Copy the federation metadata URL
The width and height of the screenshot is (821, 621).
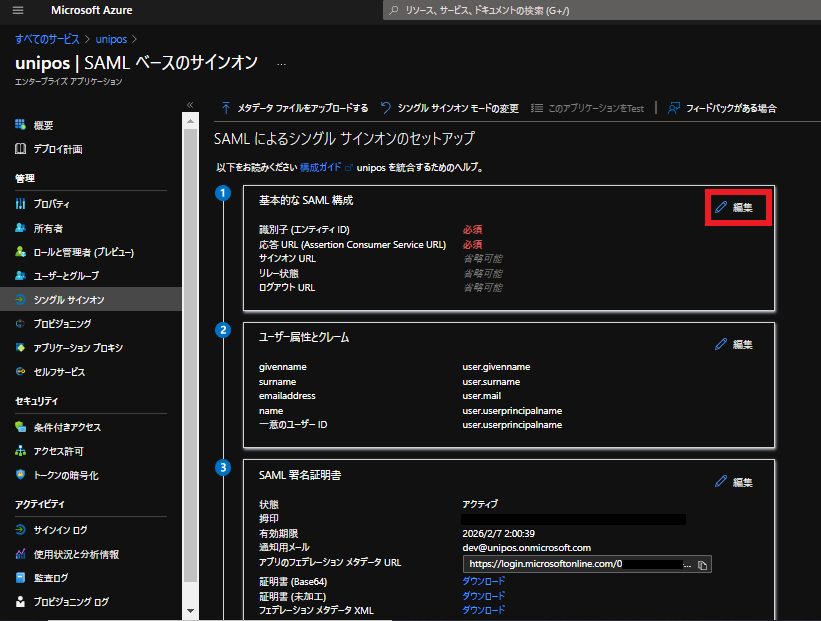pos(703,565)
